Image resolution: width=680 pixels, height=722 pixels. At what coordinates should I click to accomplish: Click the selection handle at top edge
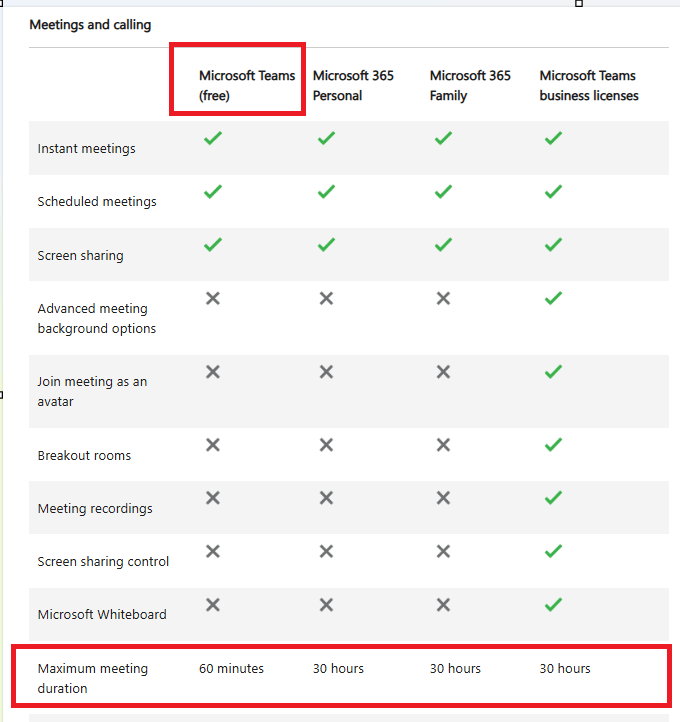(x=579, y=3)
